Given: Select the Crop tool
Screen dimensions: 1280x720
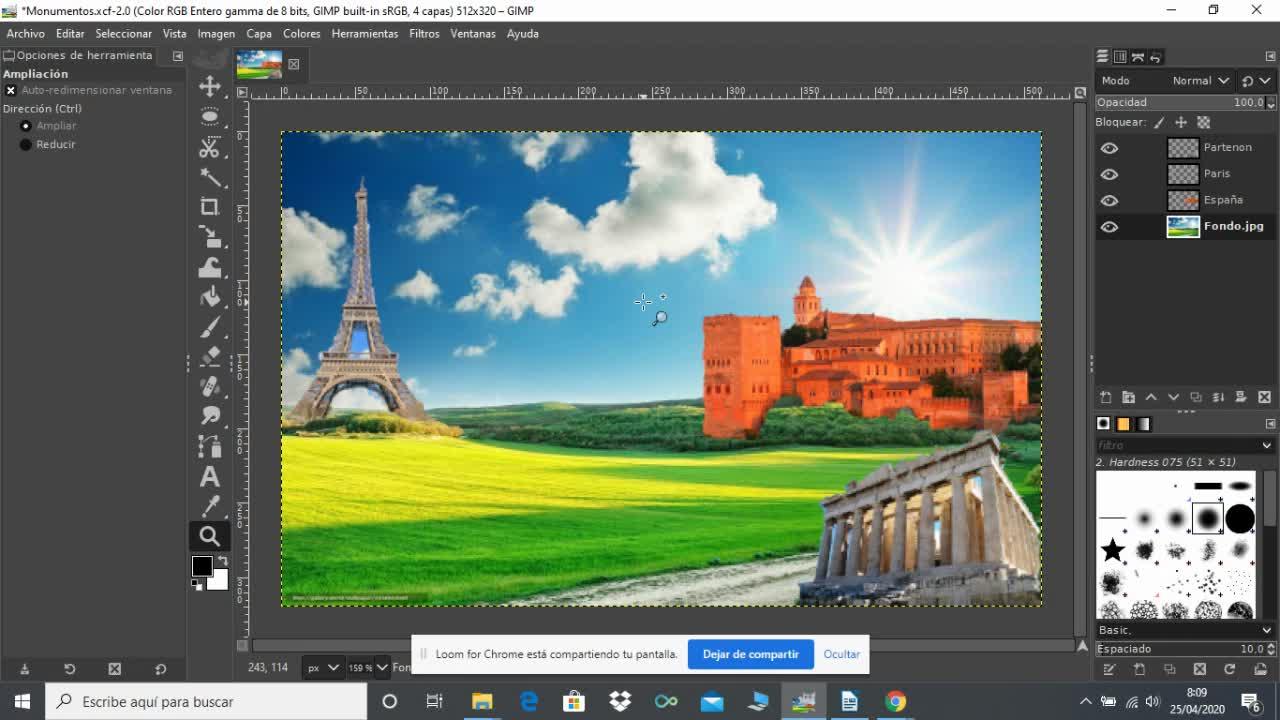Looking at the screenshot, I should [210, 207].
